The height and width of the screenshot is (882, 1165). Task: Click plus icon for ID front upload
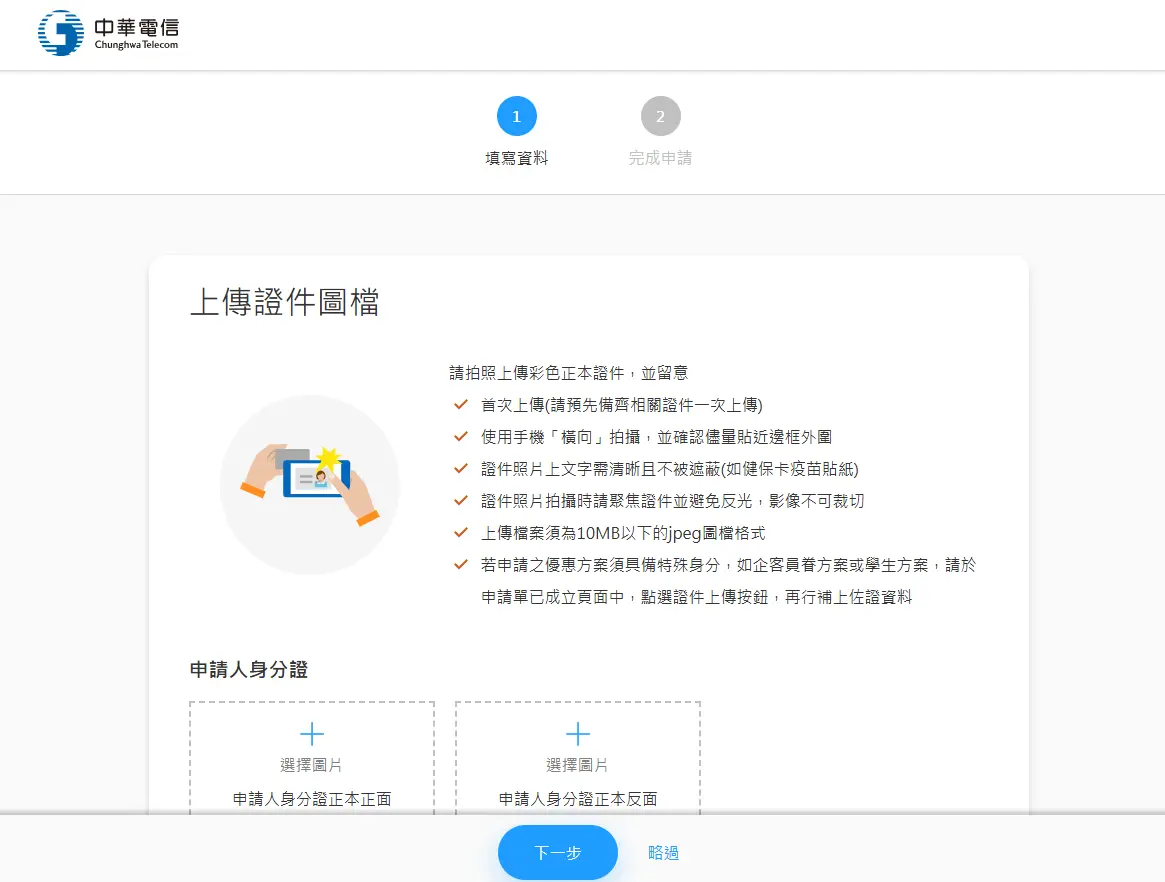312,734
